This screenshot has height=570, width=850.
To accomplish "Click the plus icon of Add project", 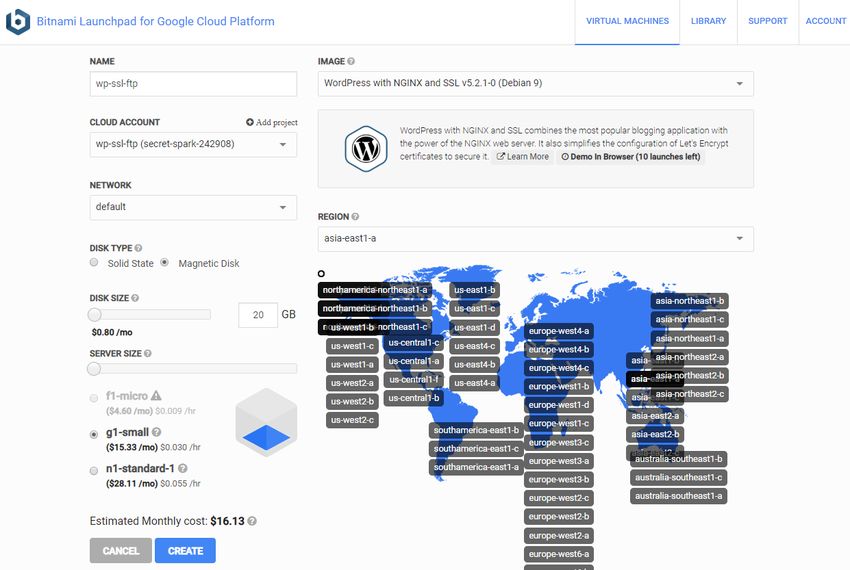I will (x=250, y=122).
